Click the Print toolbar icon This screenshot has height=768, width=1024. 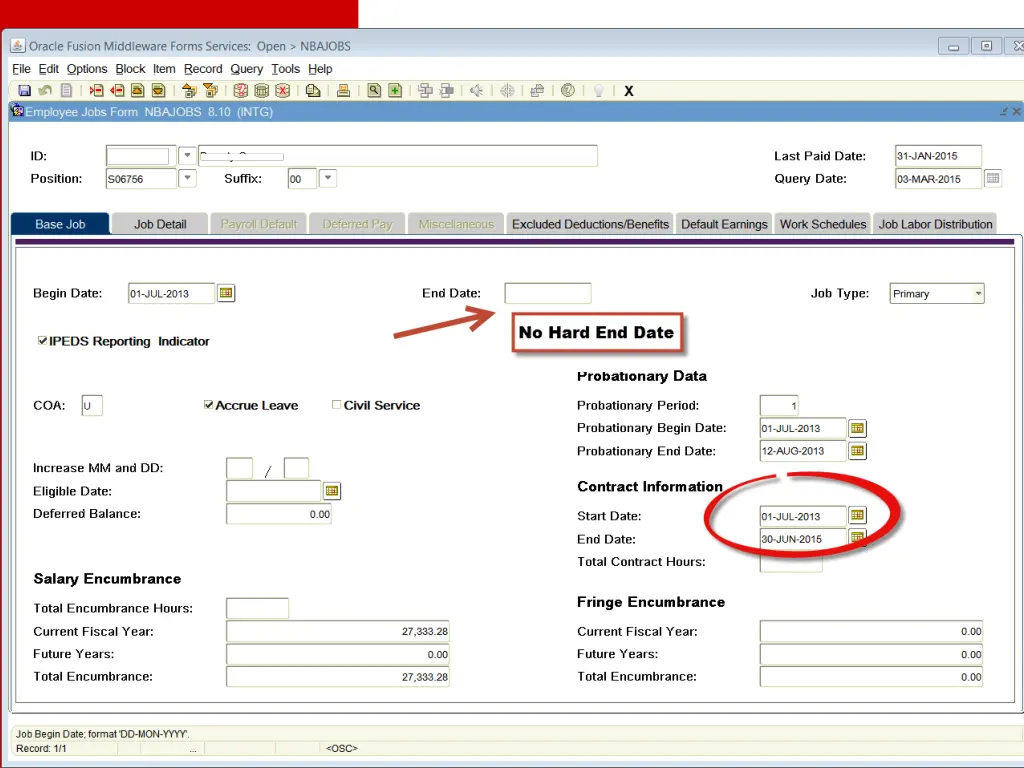[x=343, y=91]
